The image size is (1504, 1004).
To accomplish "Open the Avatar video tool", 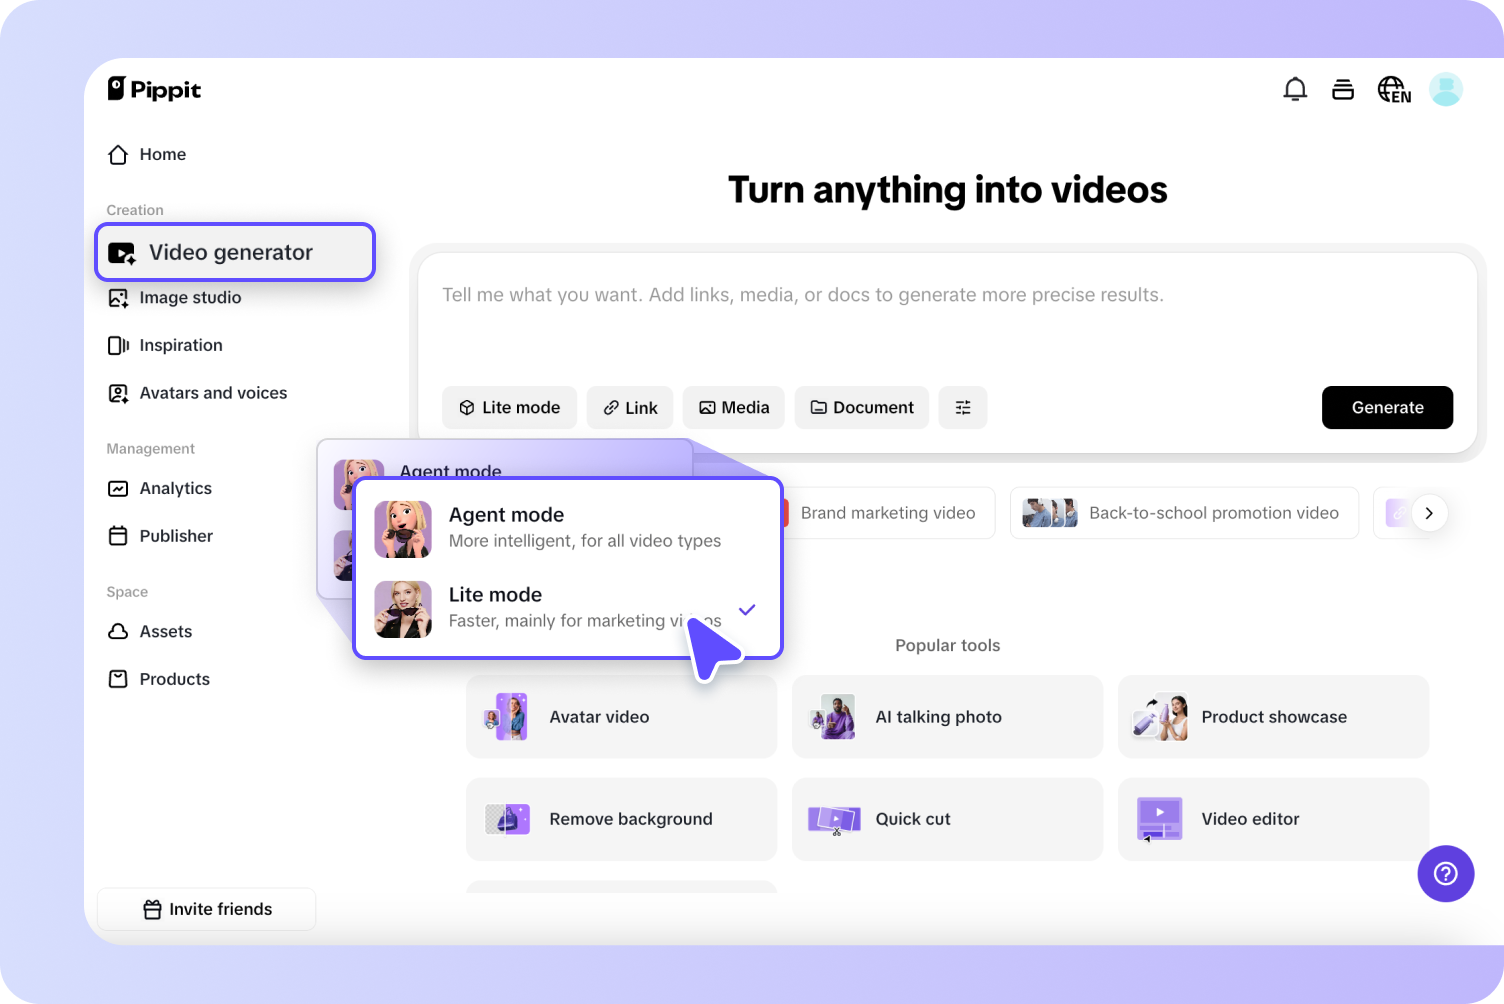I will point(621,717).
